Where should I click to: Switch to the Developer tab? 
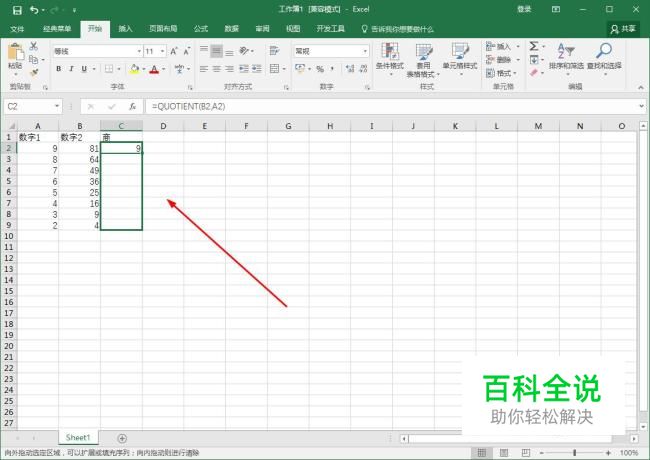[330, 29]
